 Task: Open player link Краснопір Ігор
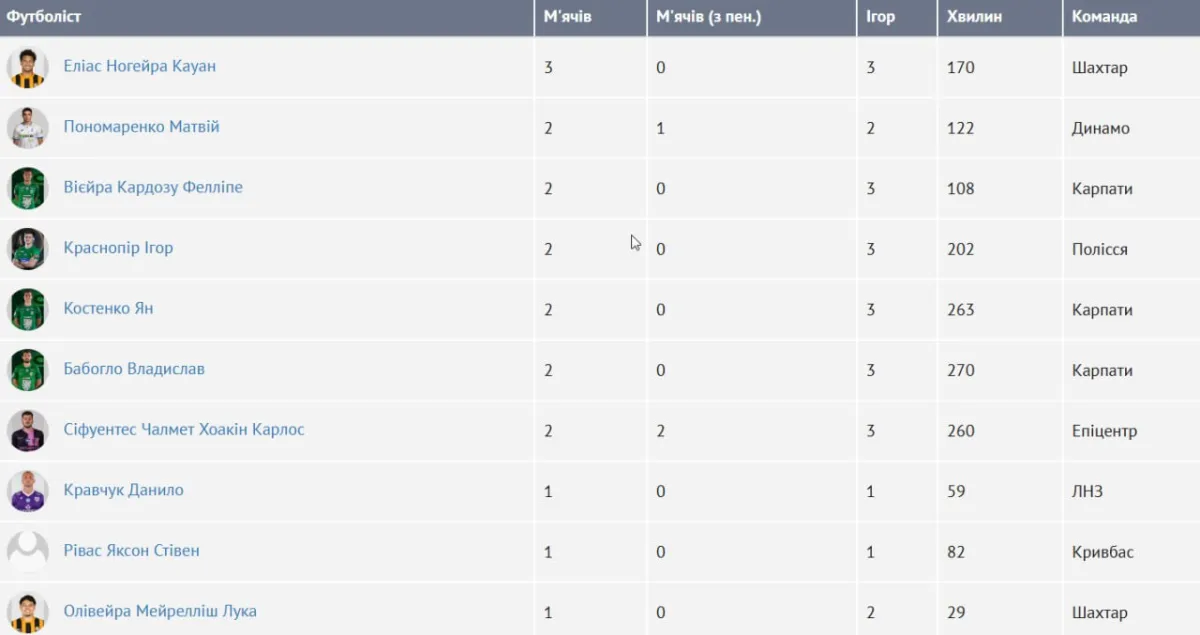[118, 248]
